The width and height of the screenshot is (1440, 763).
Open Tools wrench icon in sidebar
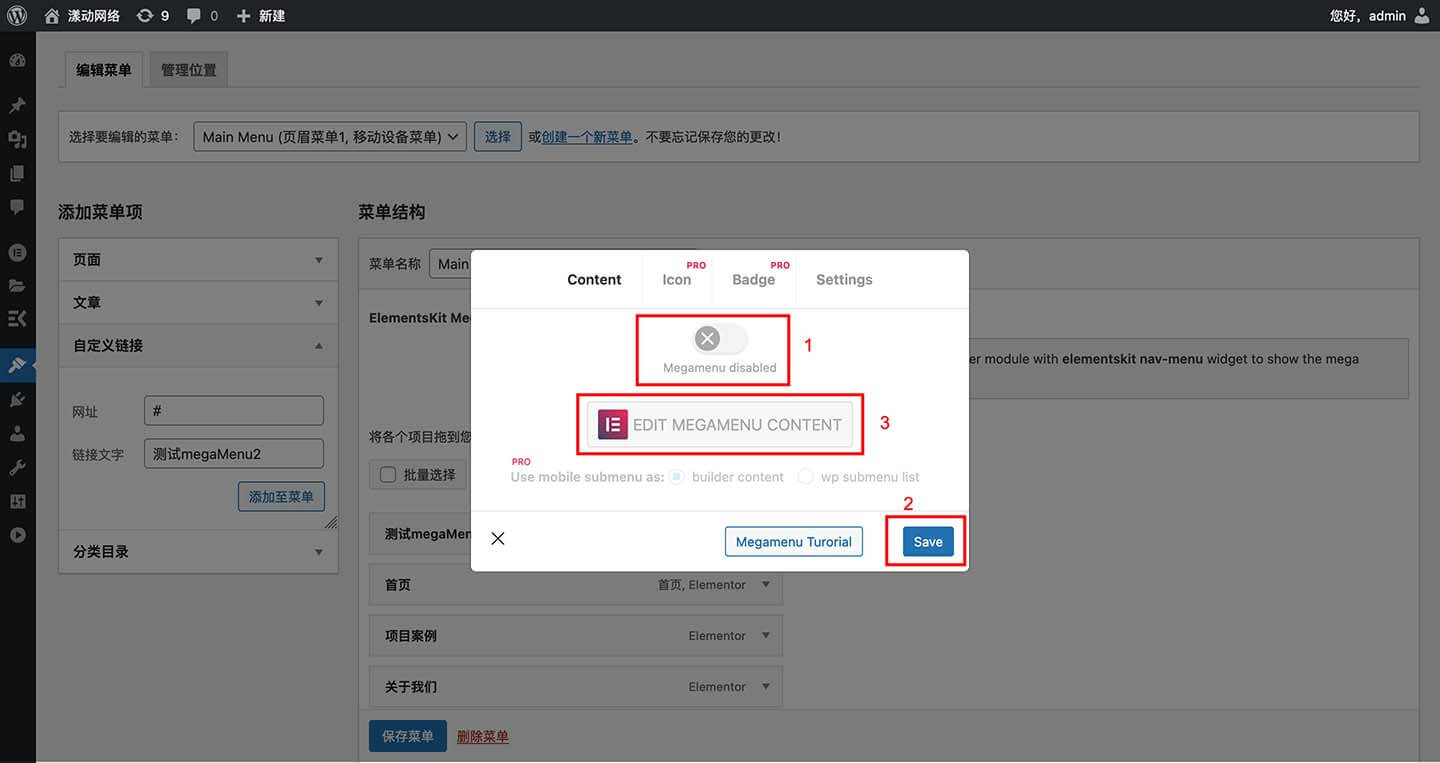pos(17,468)
